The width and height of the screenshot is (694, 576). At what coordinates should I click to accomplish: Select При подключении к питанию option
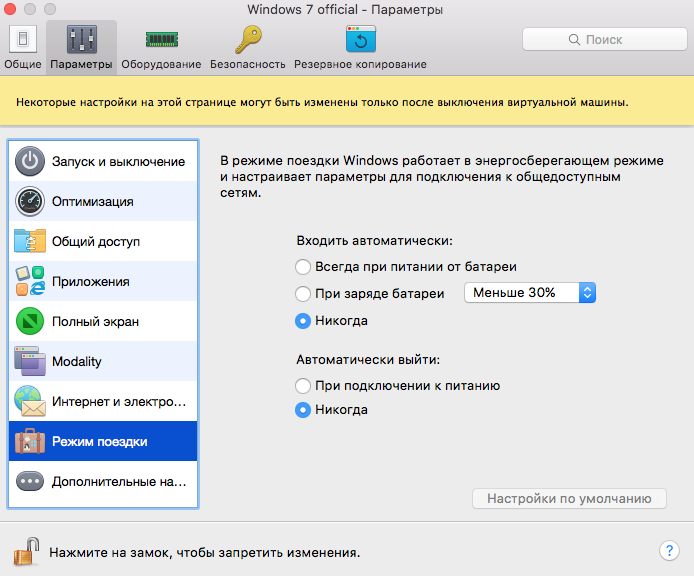(x=303, y=385)
